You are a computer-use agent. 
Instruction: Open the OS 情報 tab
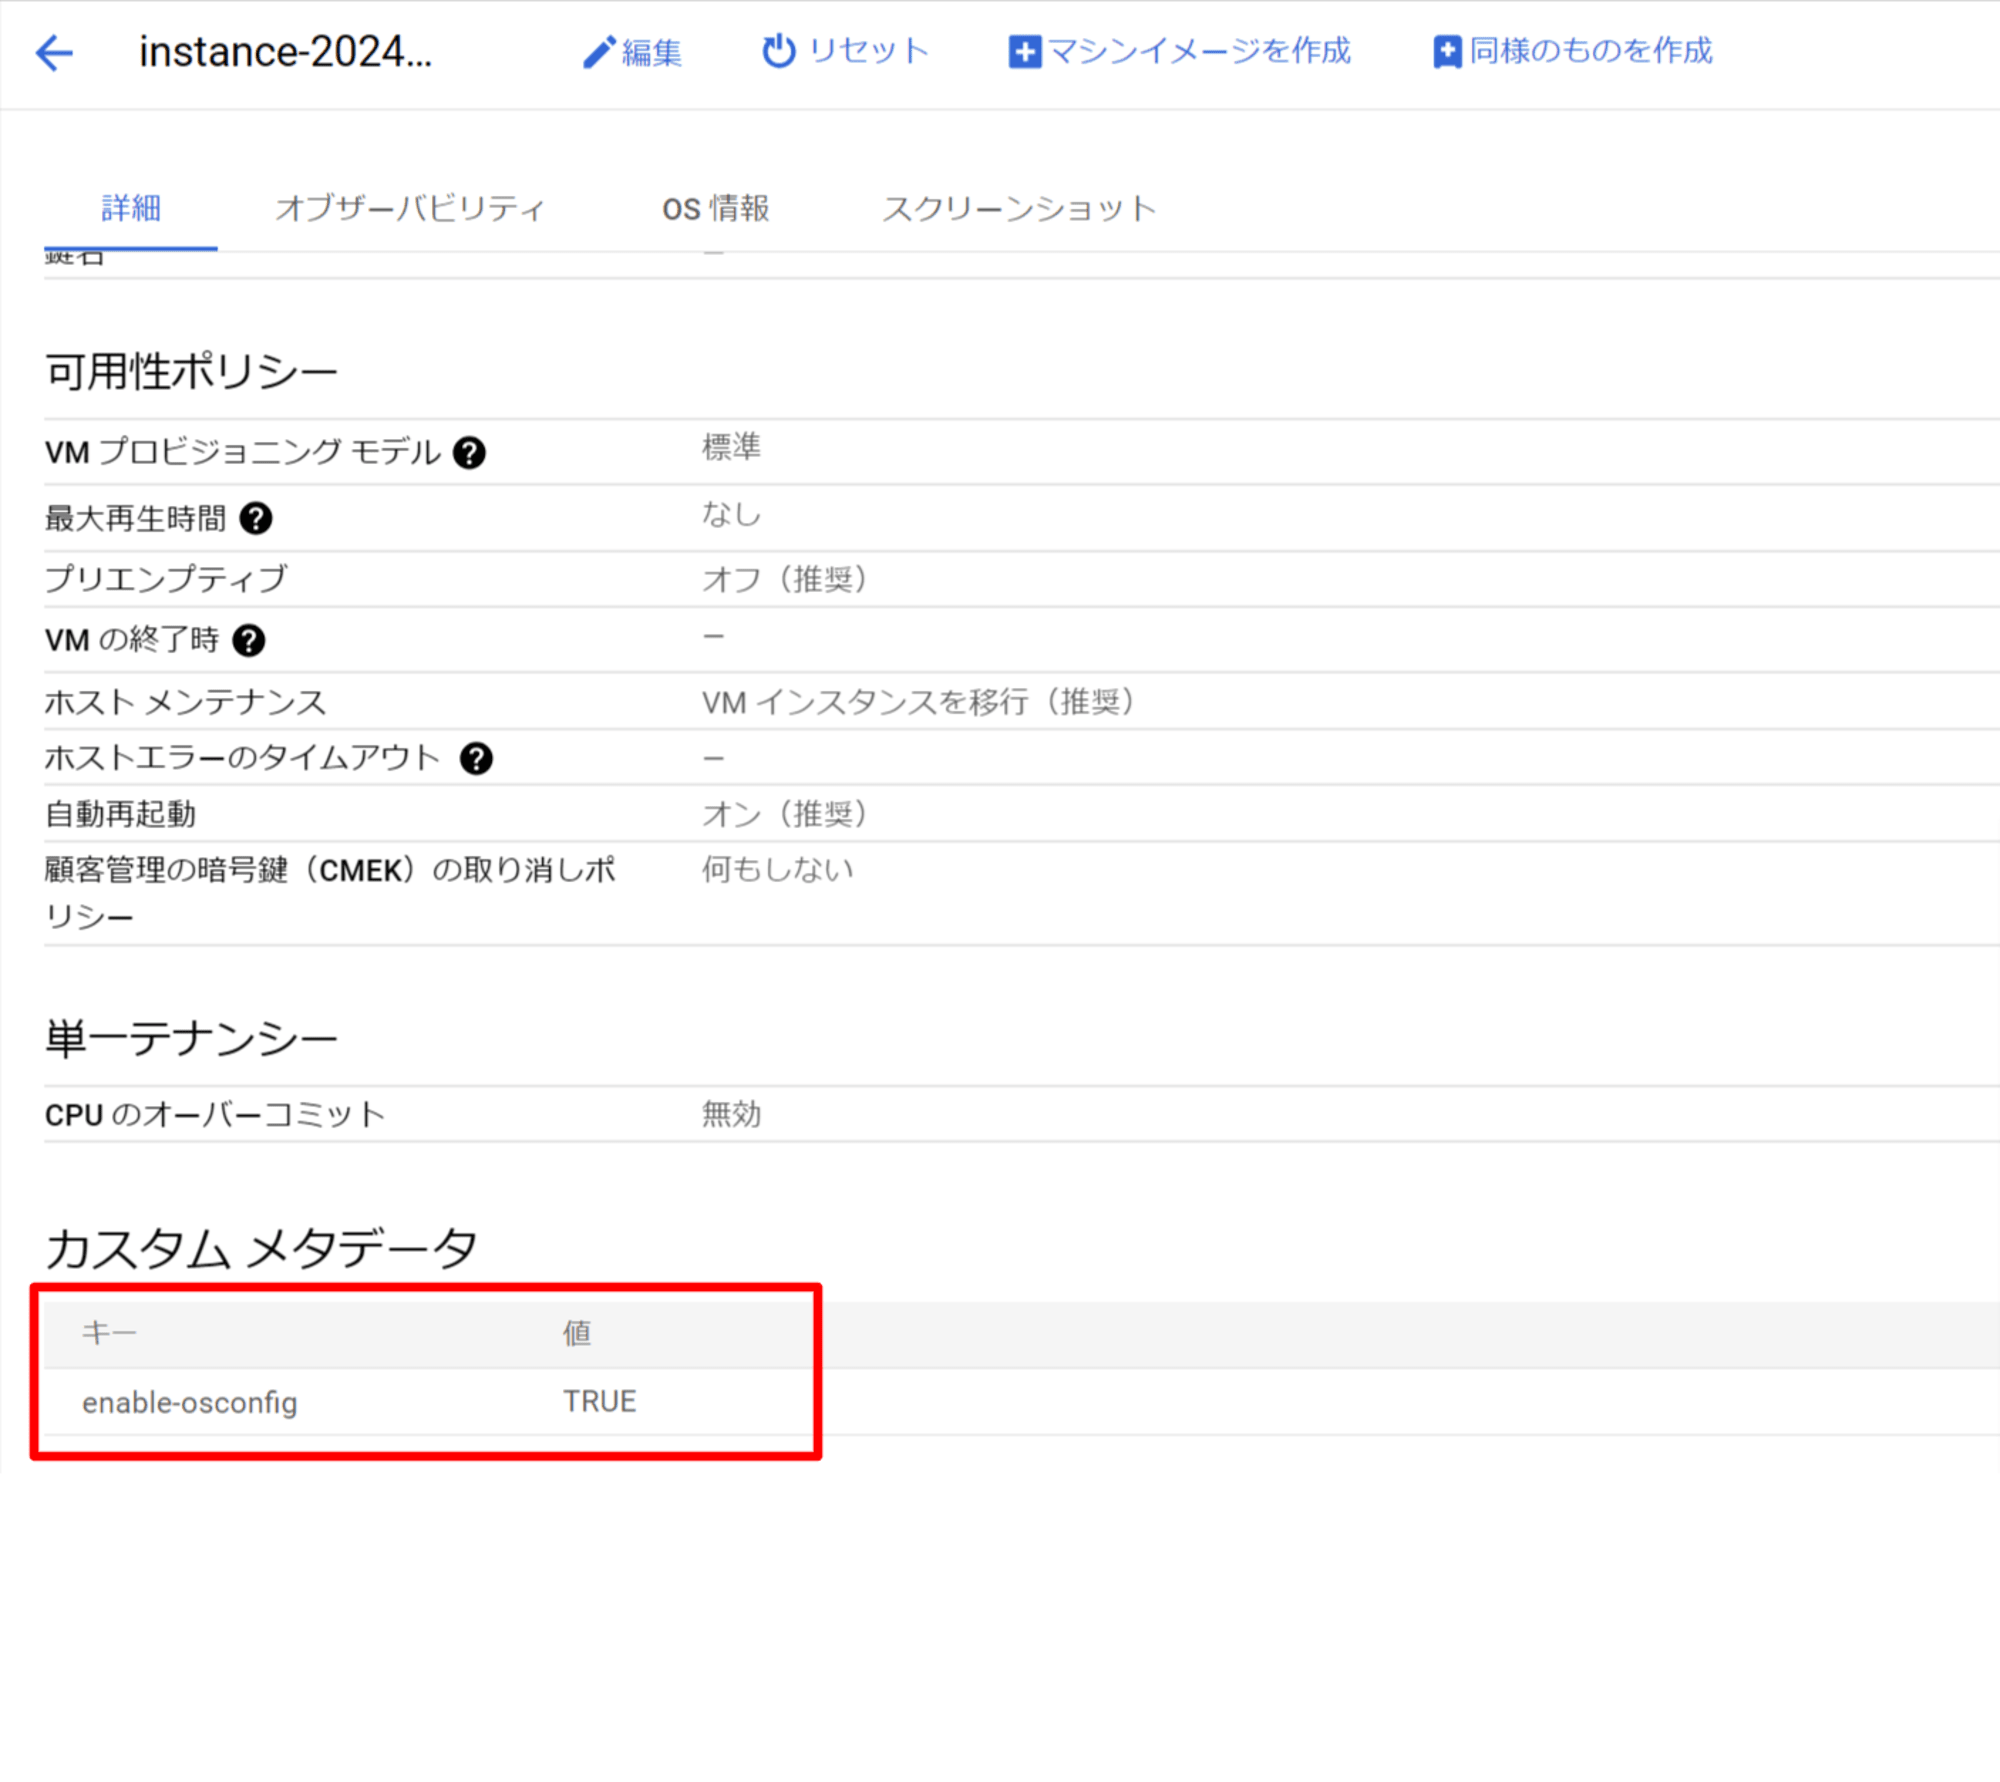pos(716,208)
